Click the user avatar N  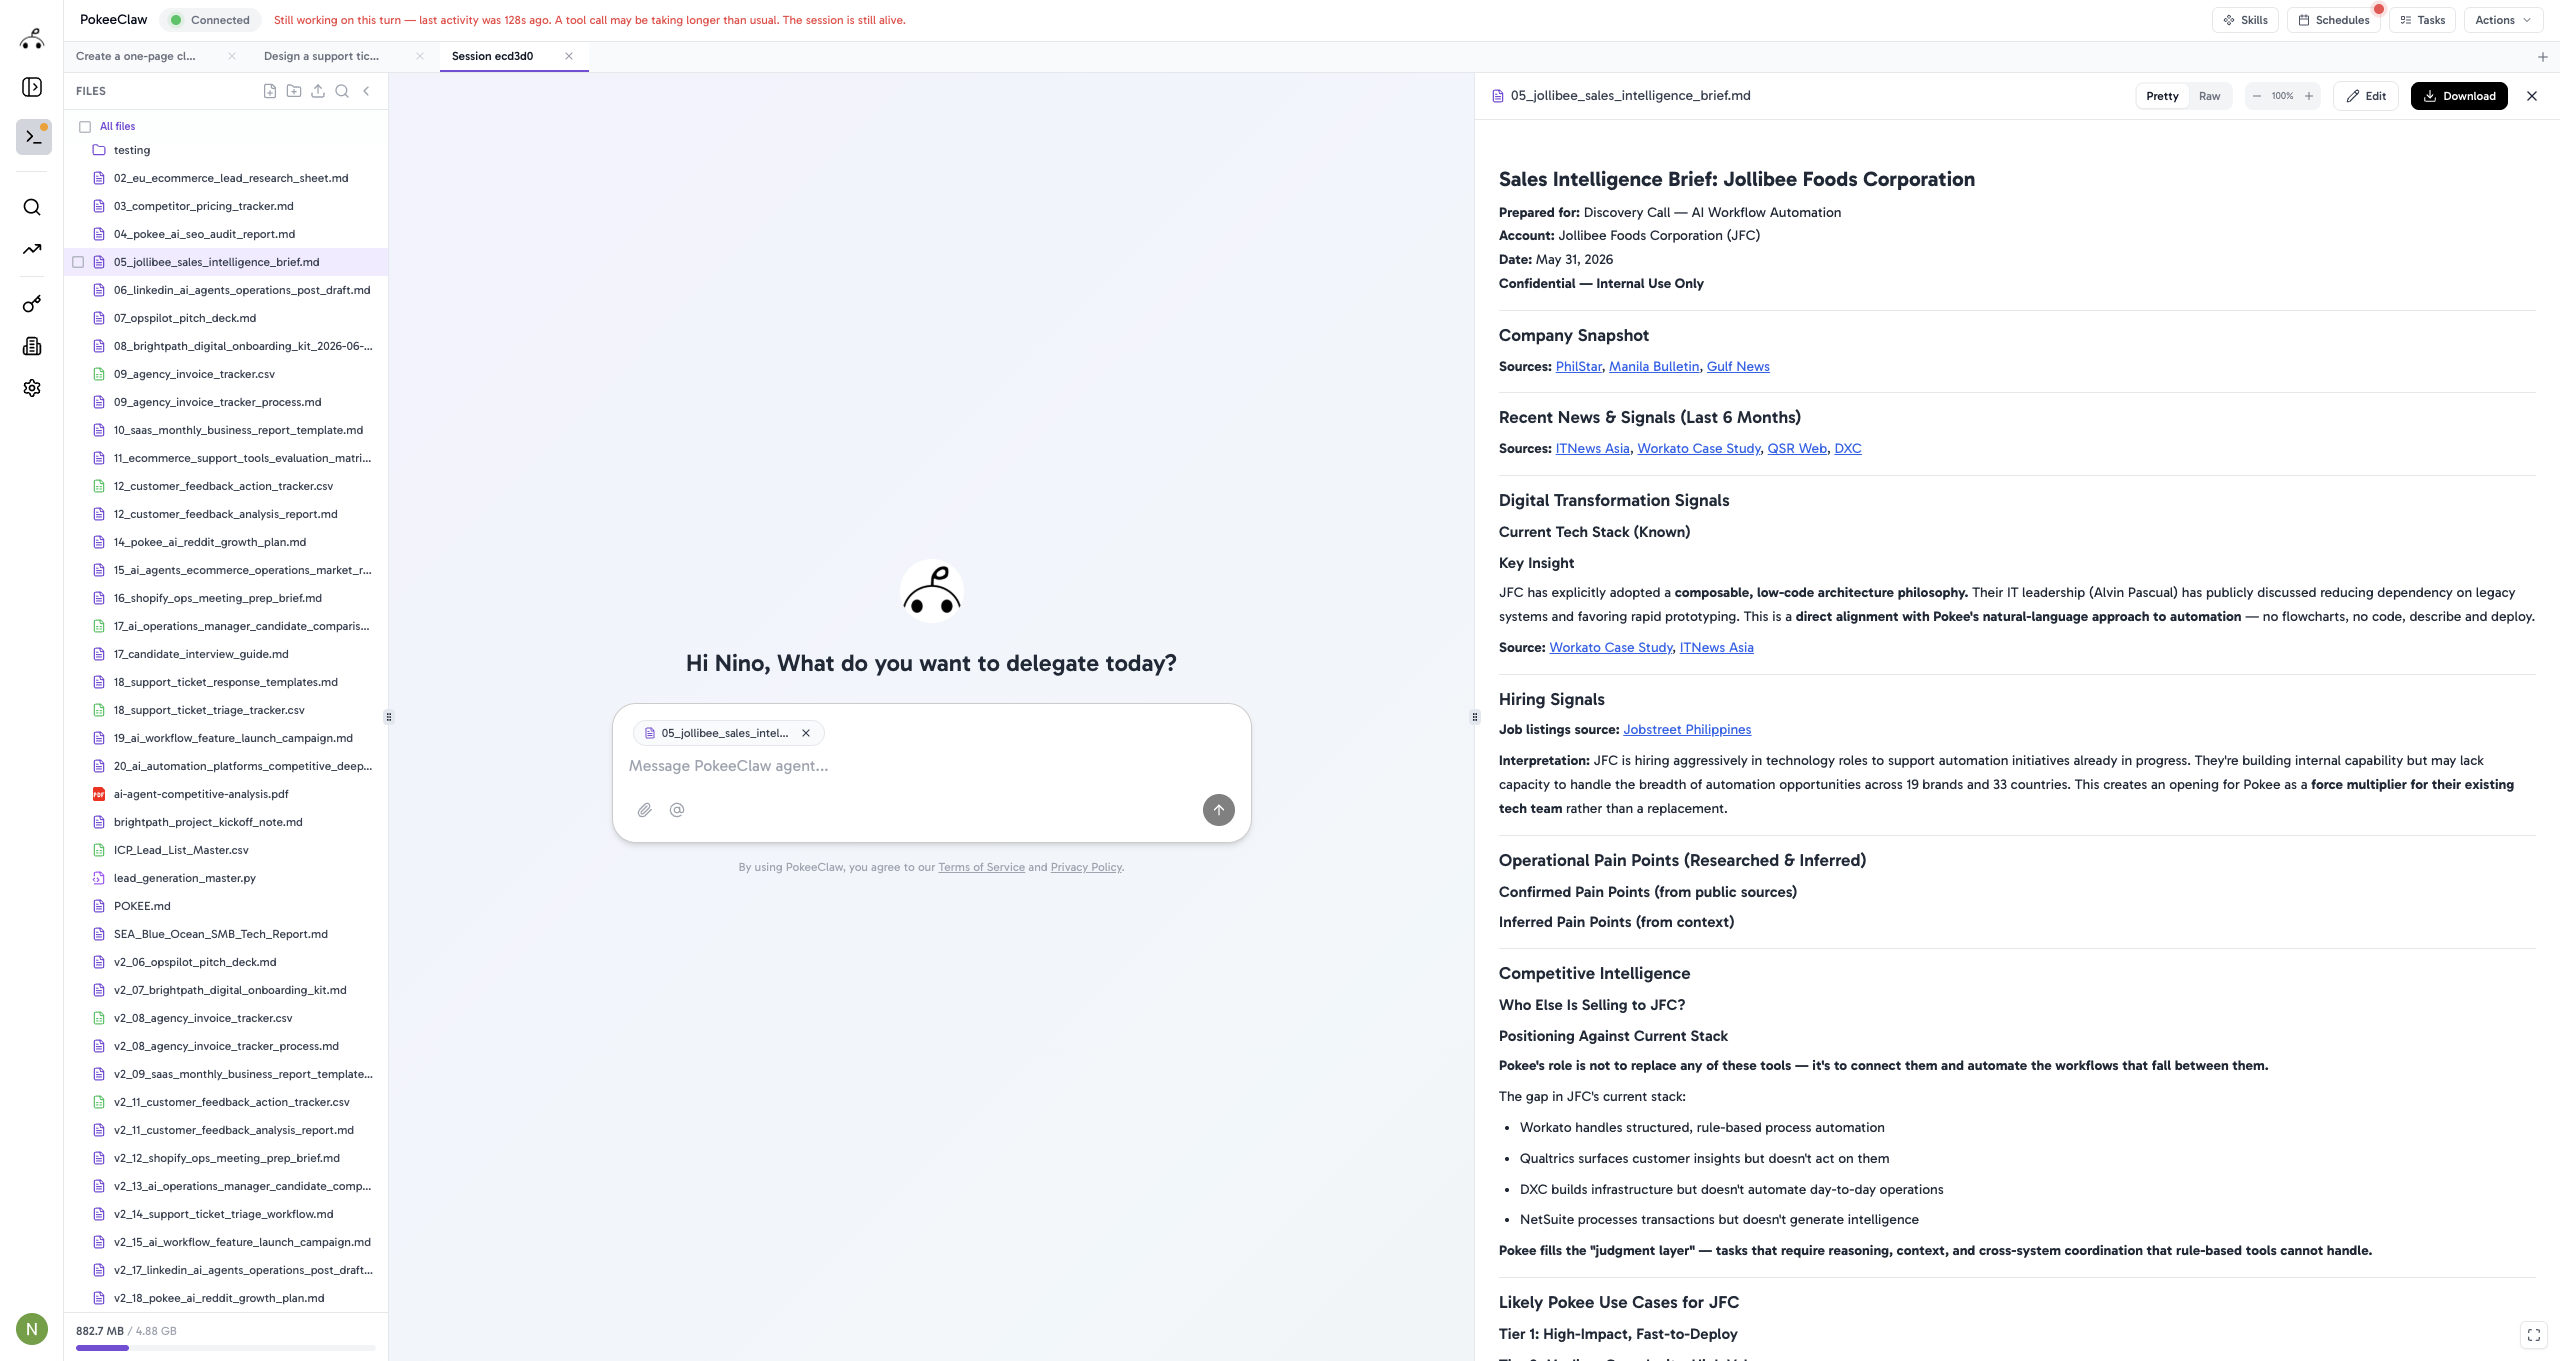click(32, 1329)
